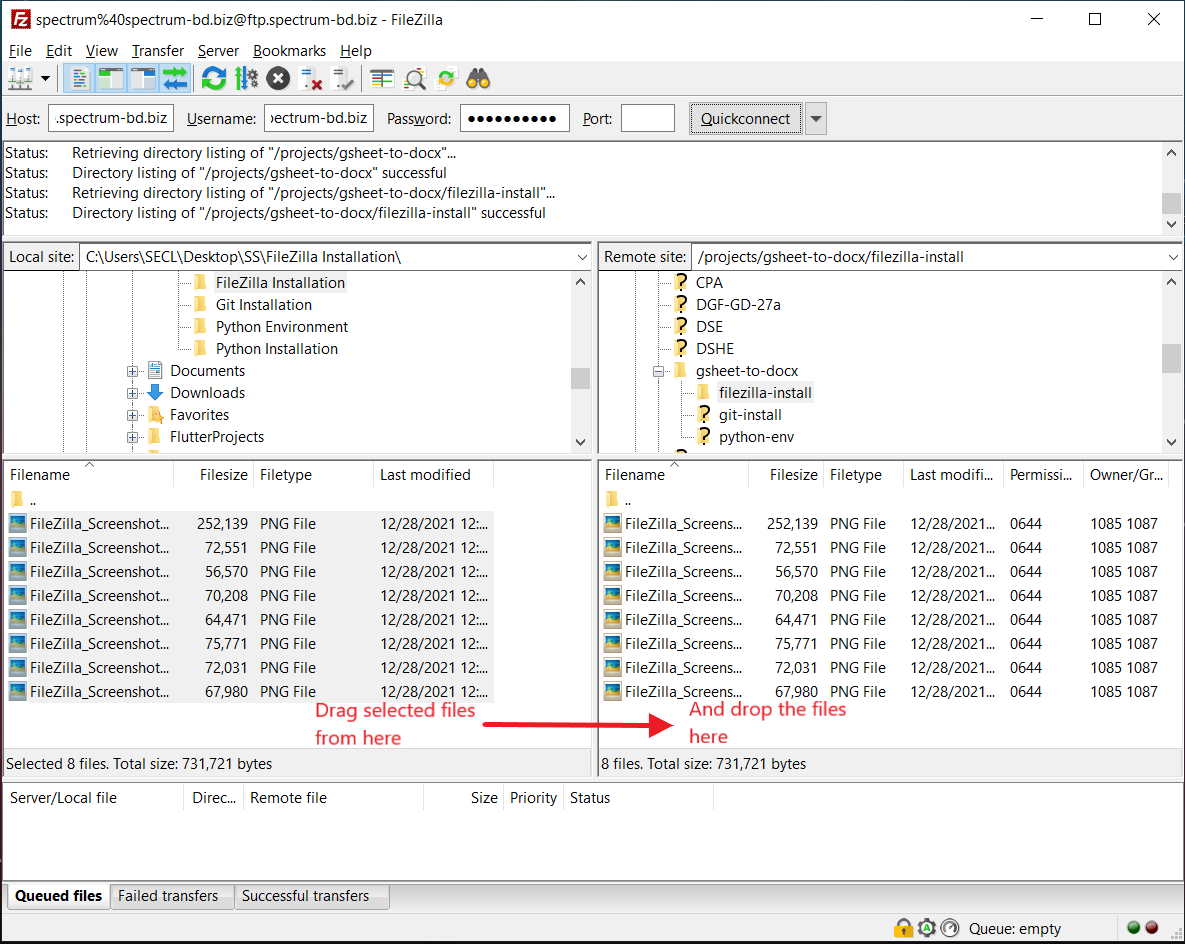Select the Python Installation local folder
Viewport: 1185px width, 944px height.
(x=277, y=348)
